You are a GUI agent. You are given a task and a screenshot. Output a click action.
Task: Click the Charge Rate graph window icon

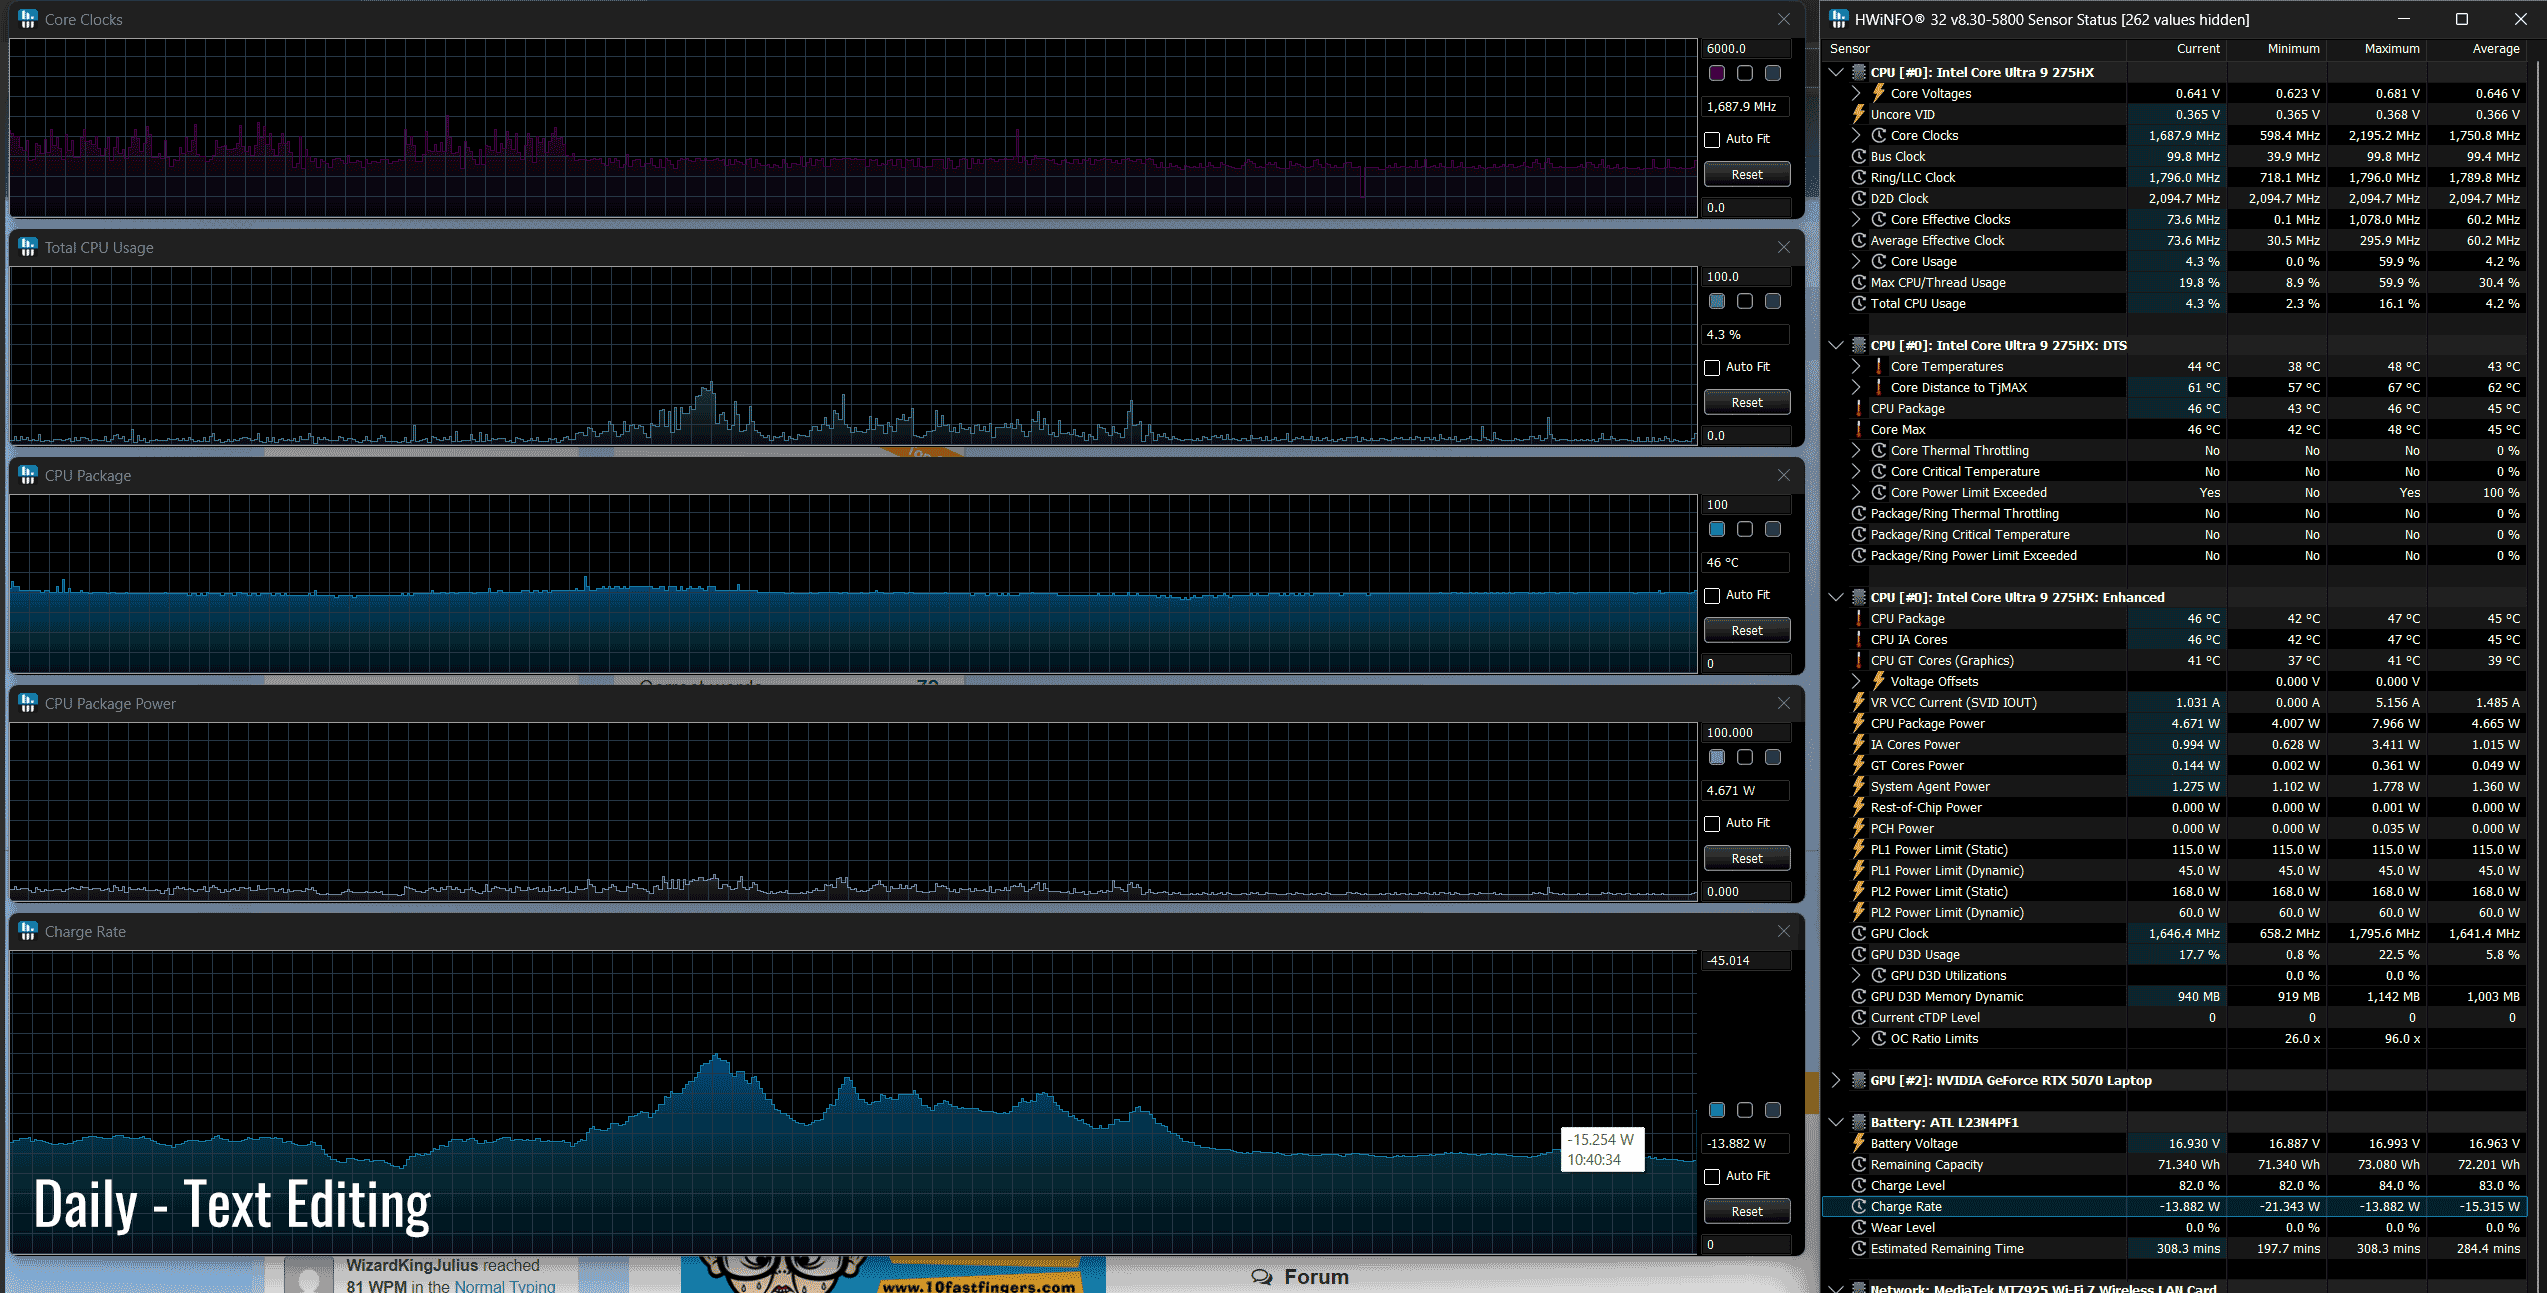click(28, 931)
